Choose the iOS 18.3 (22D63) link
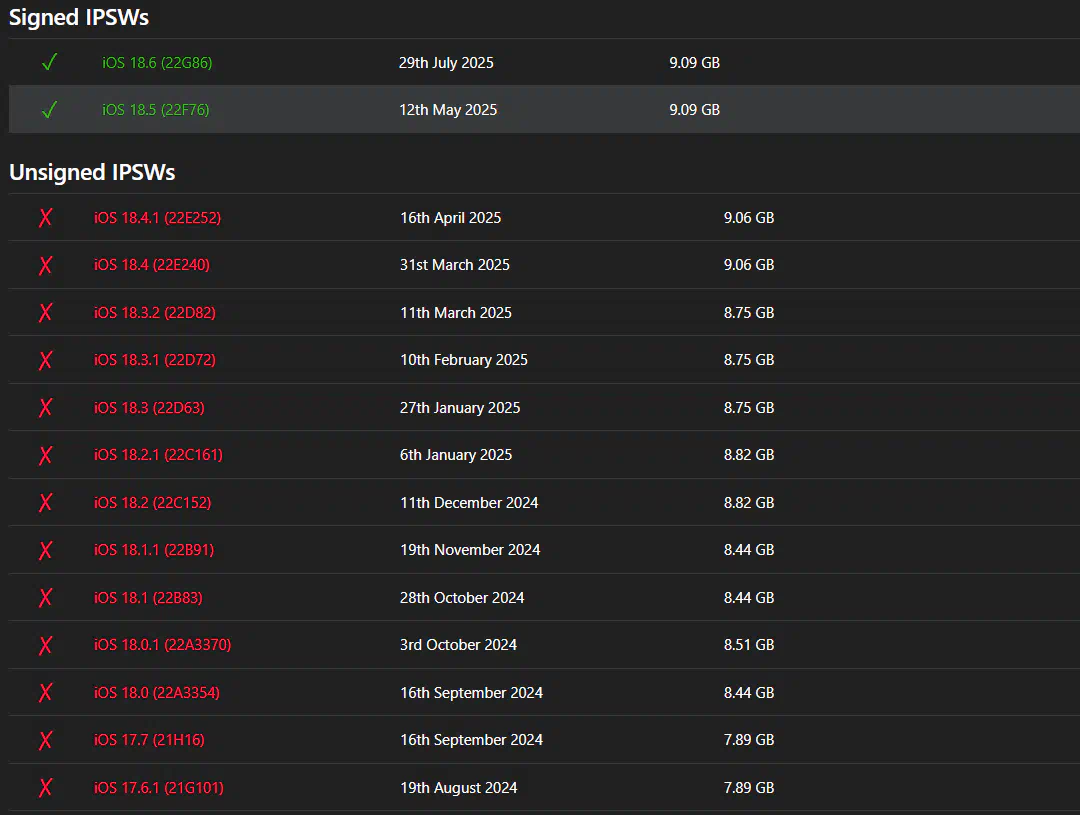 point(149,408)
